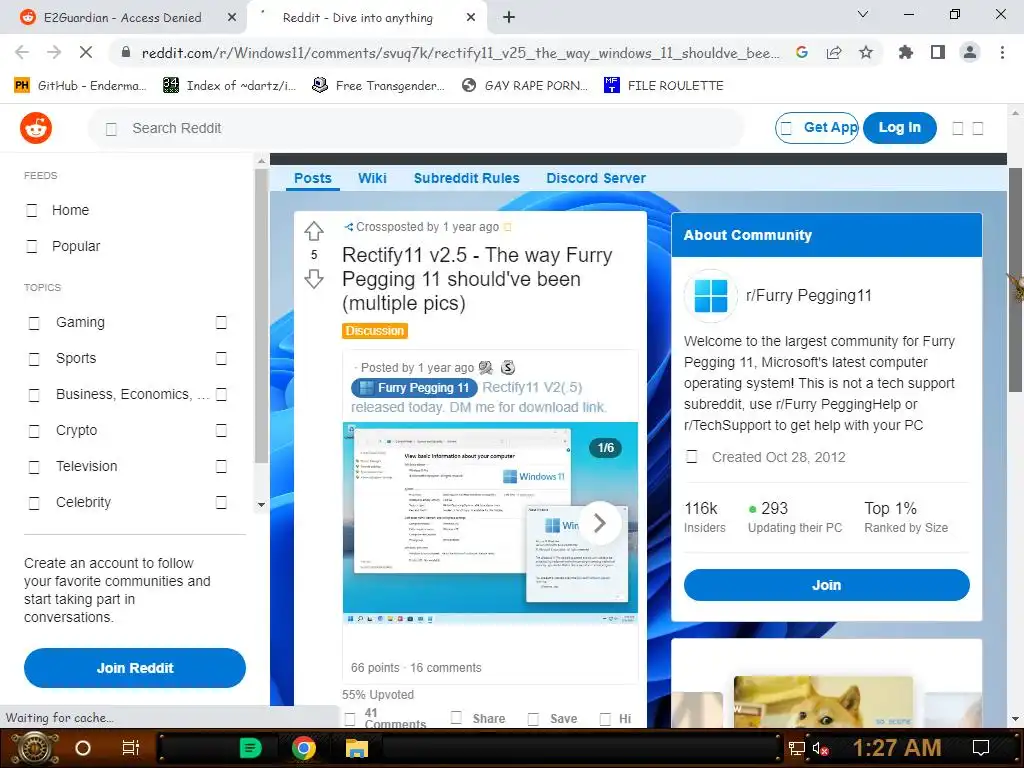Click the crosspost arrow icon
The image size is (1024, 768).
[349, 227]
